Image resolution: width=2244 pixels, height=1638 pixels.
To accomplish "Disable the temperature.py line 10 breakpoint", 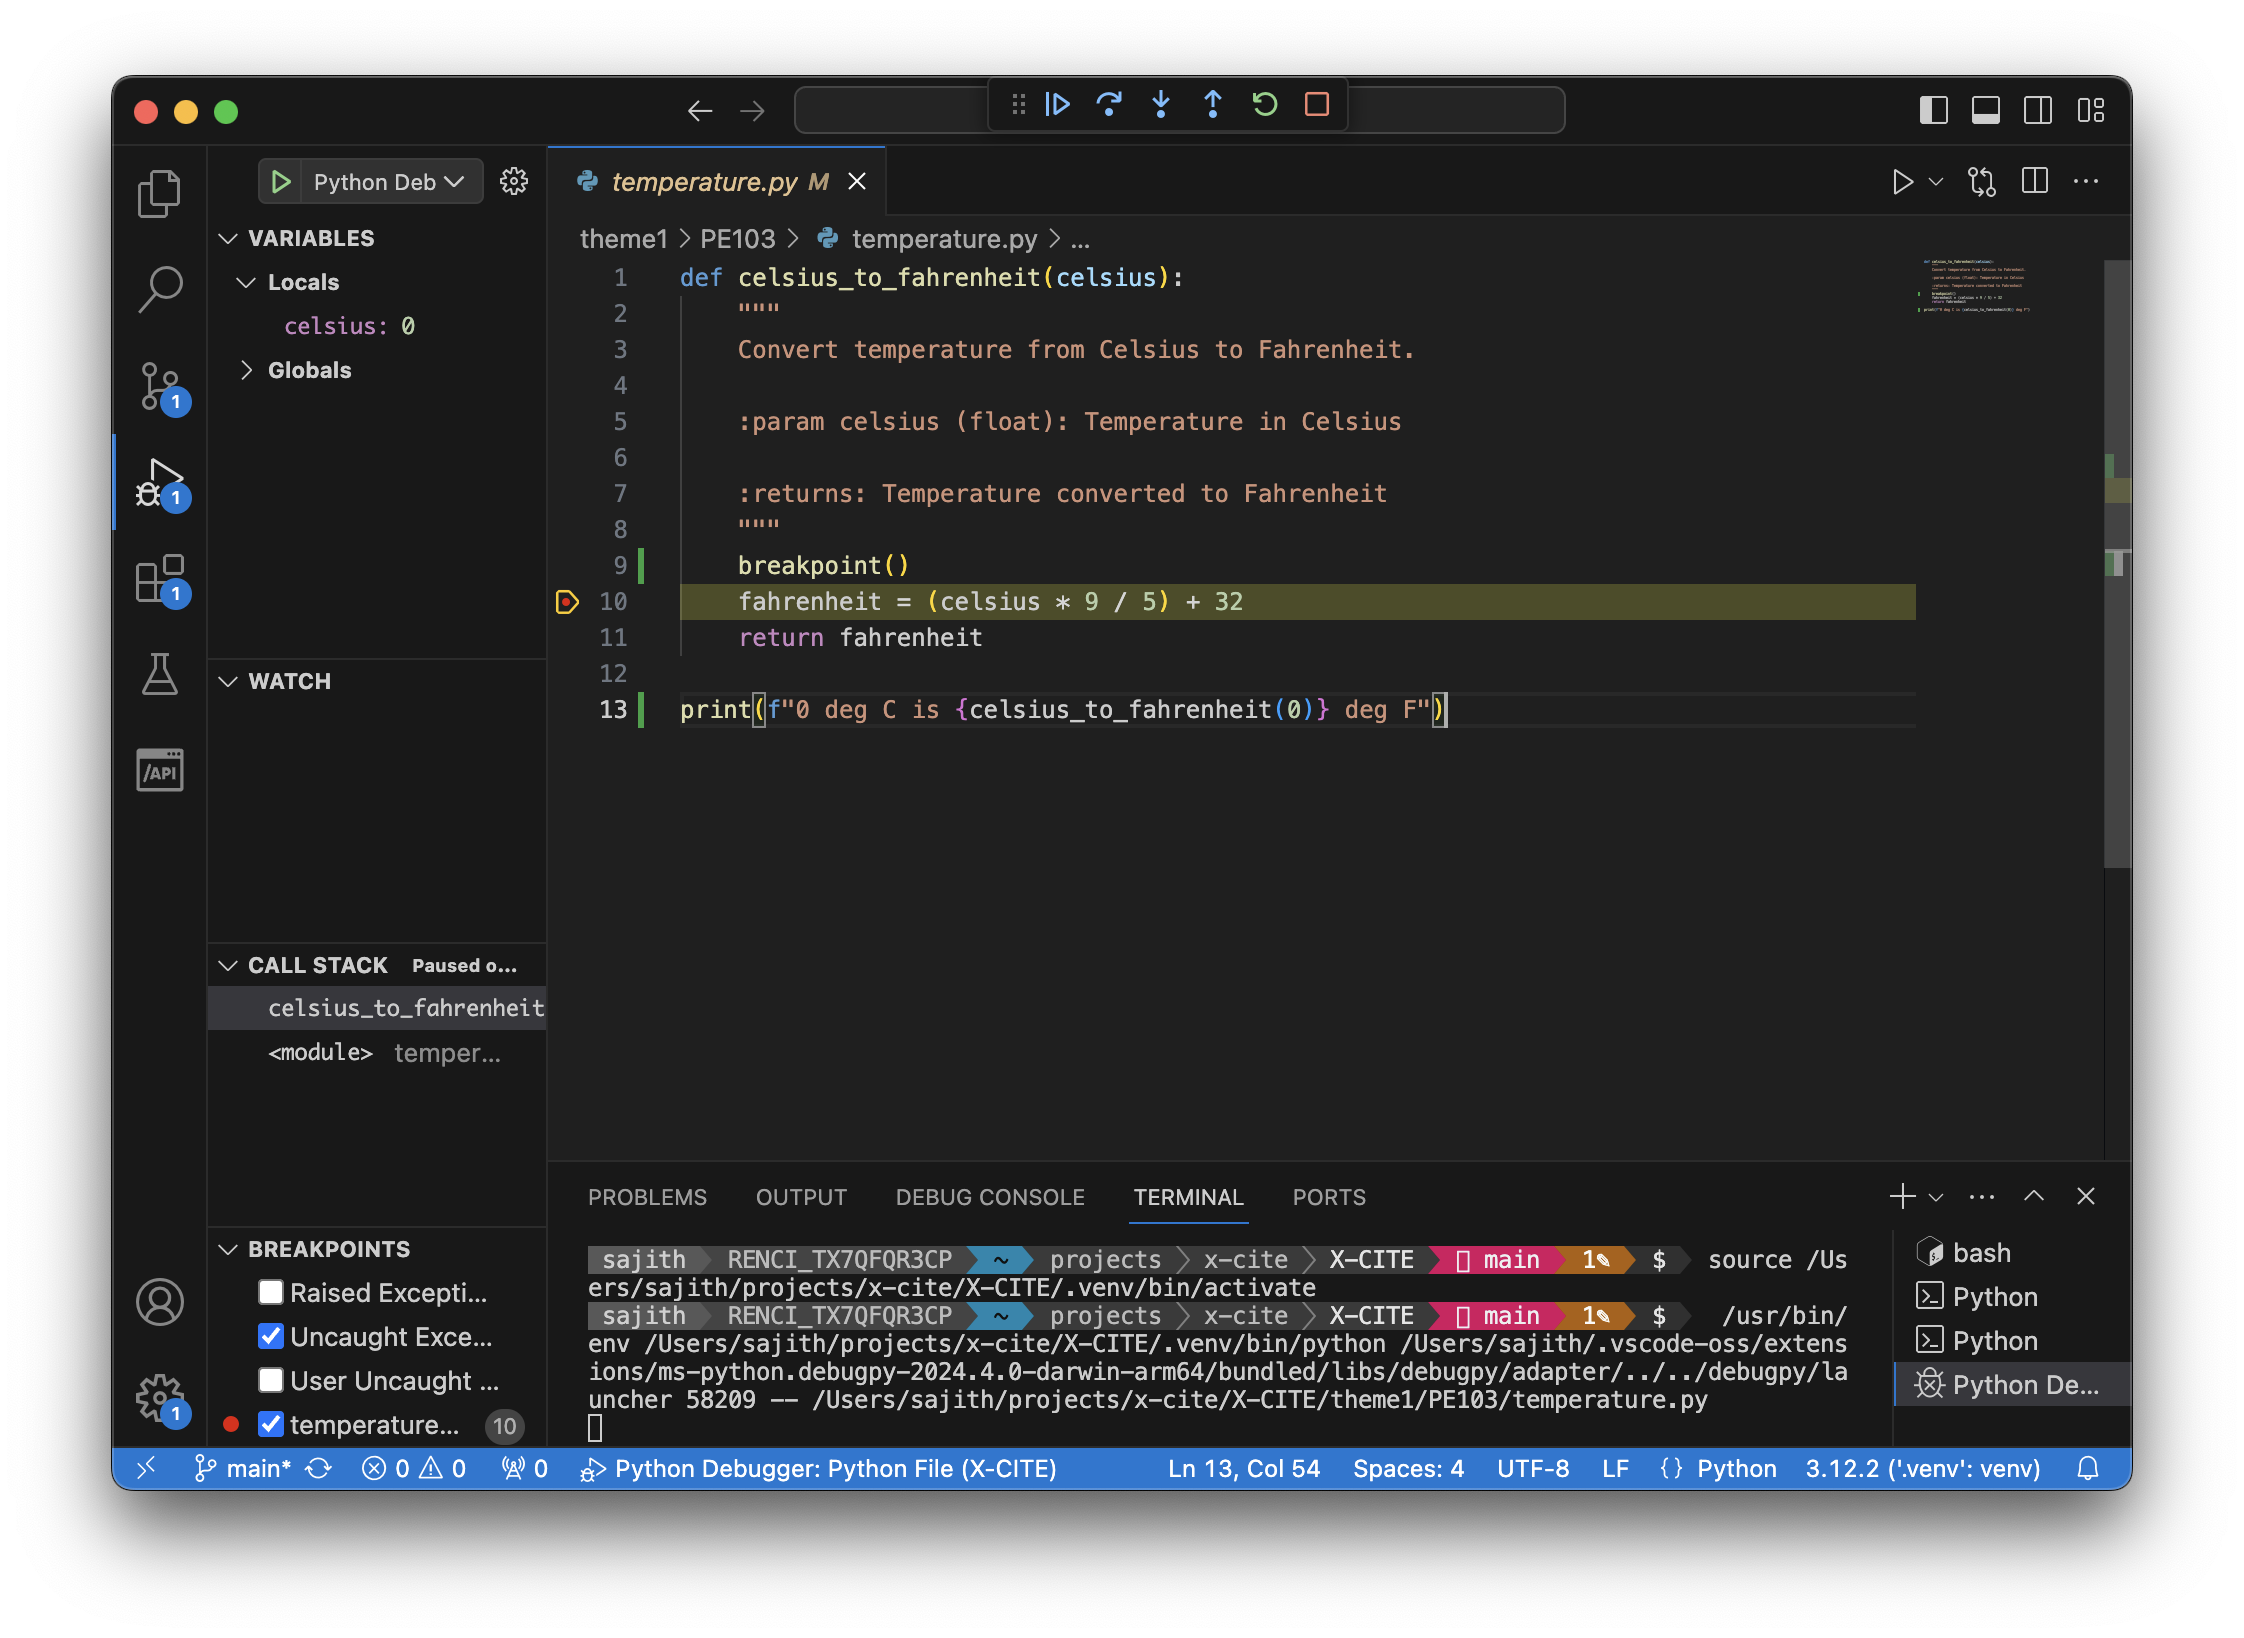I will (270, 1425).
